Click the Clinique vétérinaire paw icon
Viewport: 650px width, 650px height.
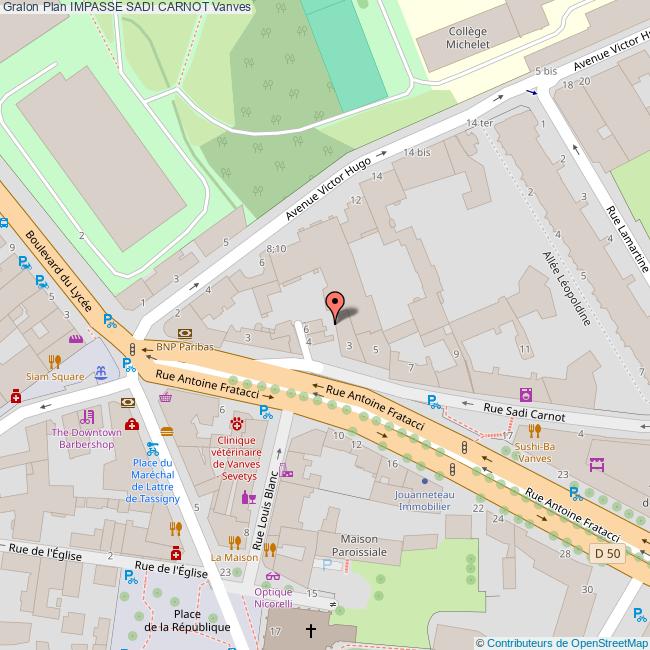[x=237, y=424]
